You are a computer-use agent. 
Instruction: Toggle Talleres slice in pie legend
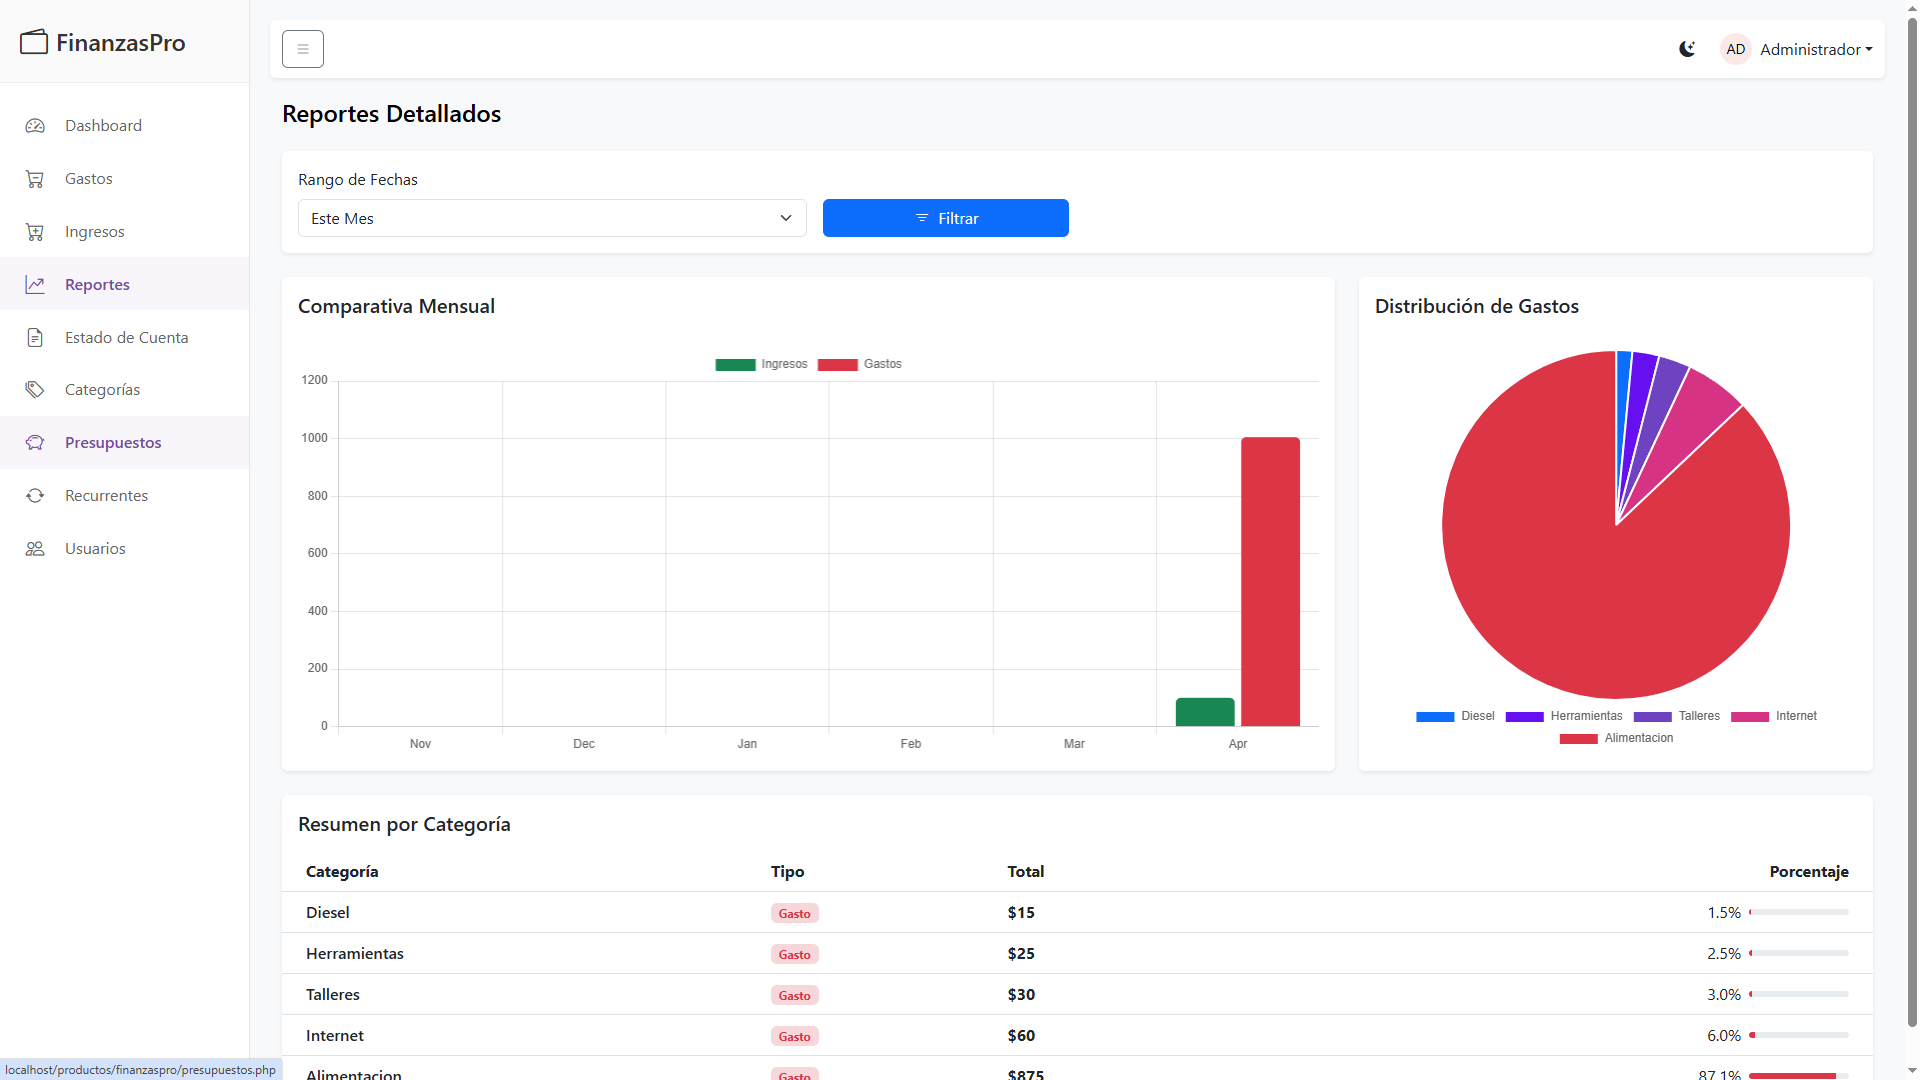pos(1677,716)
